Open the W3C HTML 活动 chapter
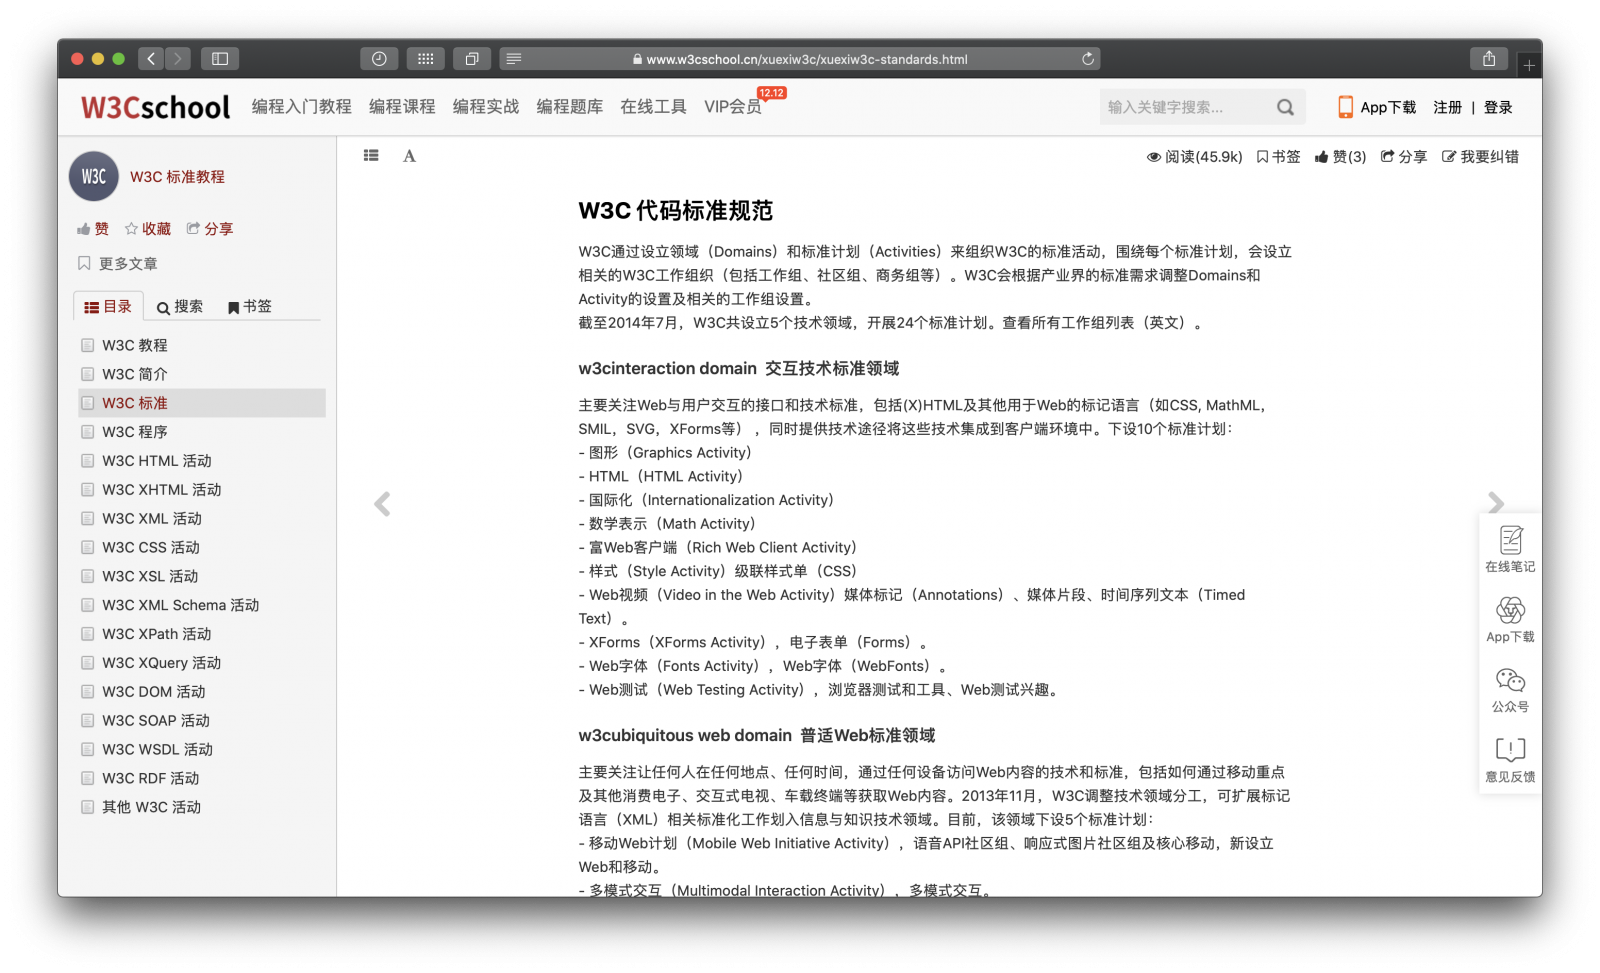 [157, 461]
